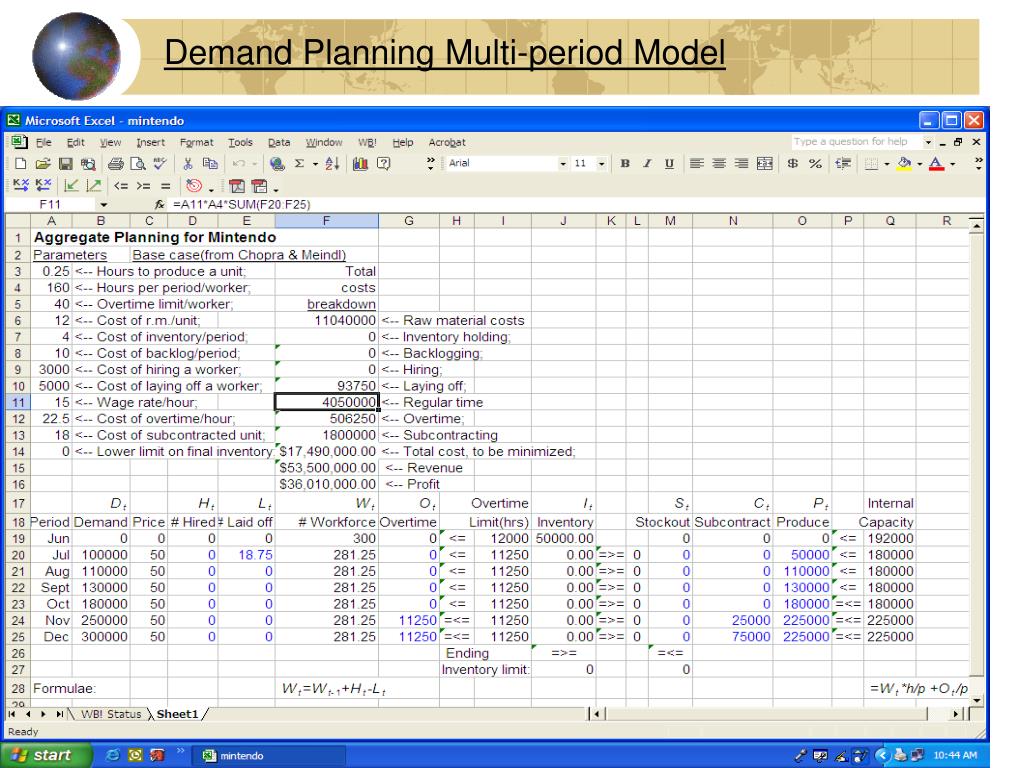Cut selection with the scissors icon

[188, 164]
